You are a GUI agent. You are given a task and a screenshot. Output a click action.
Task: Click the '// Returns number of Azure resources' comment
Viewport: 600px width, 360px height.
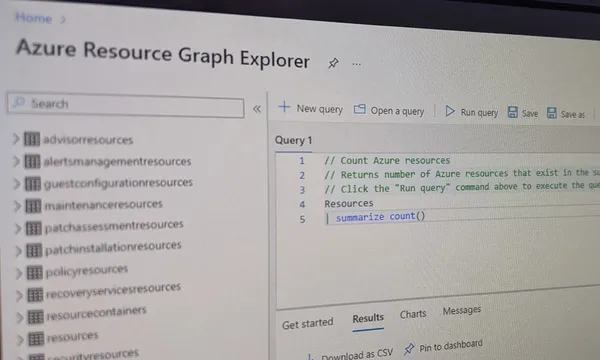tap(462, 174)
